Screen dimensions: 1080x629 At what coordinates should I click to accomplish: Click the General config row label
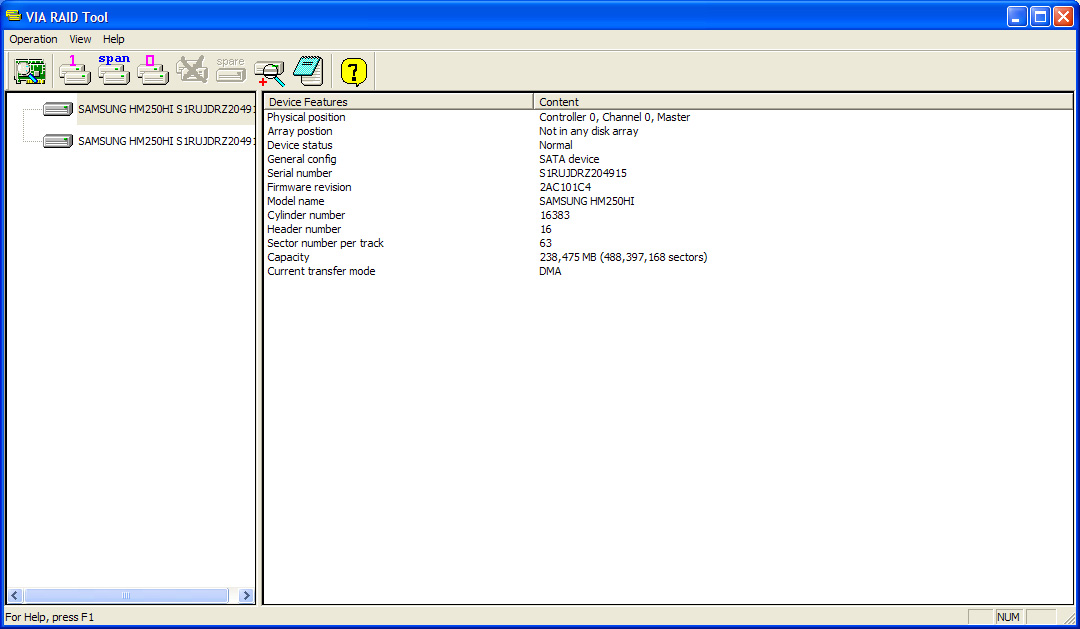coord(302,159)
